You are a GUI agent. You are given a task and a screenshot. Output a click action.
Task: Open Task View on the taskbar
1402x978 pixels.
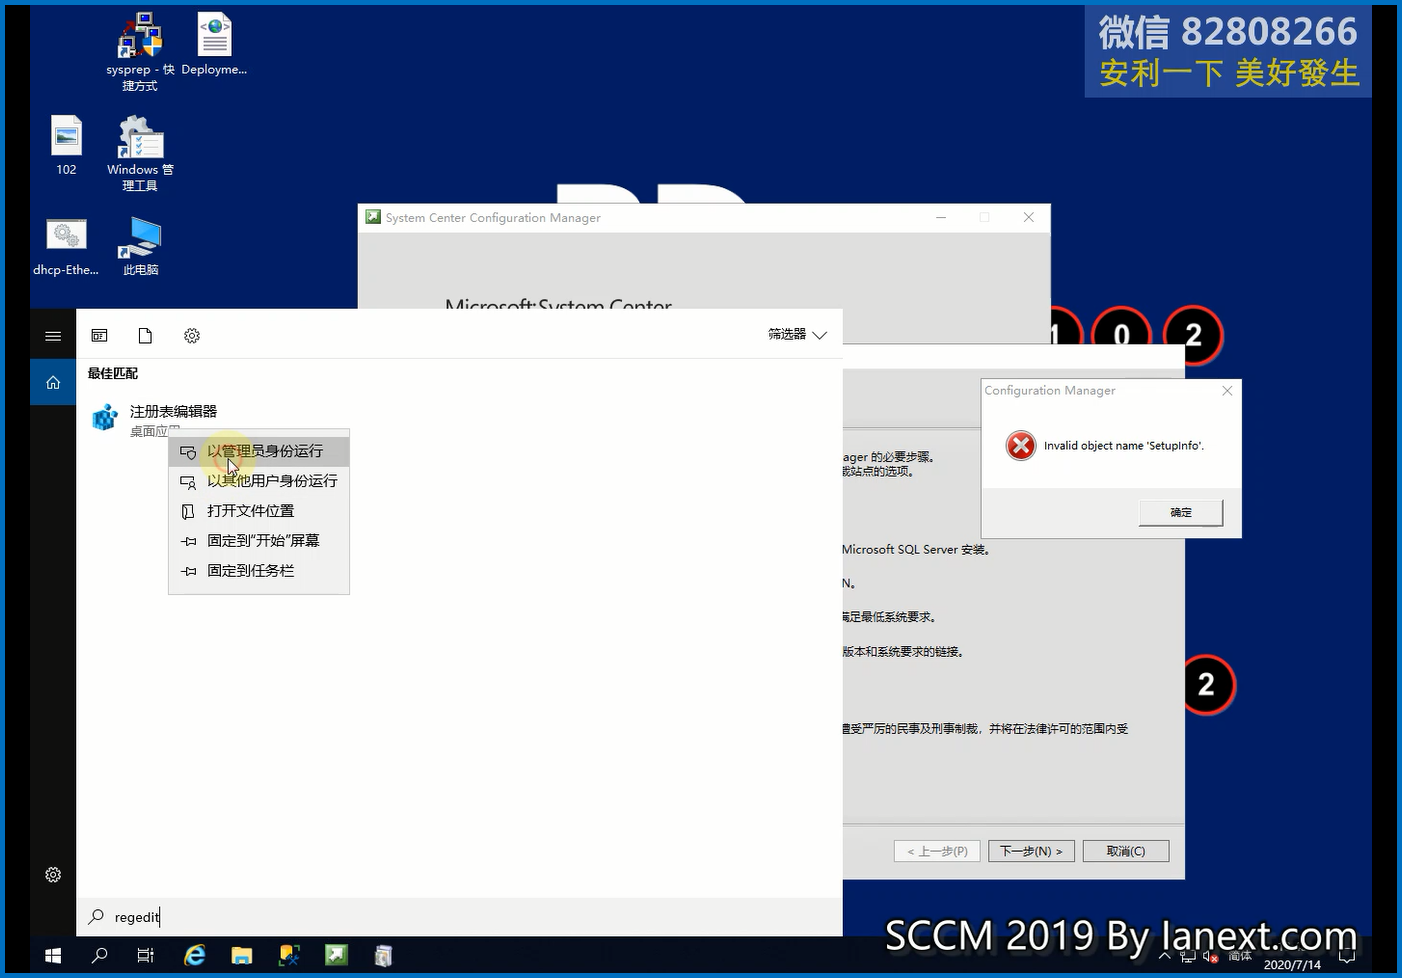(x=145, y=956)
